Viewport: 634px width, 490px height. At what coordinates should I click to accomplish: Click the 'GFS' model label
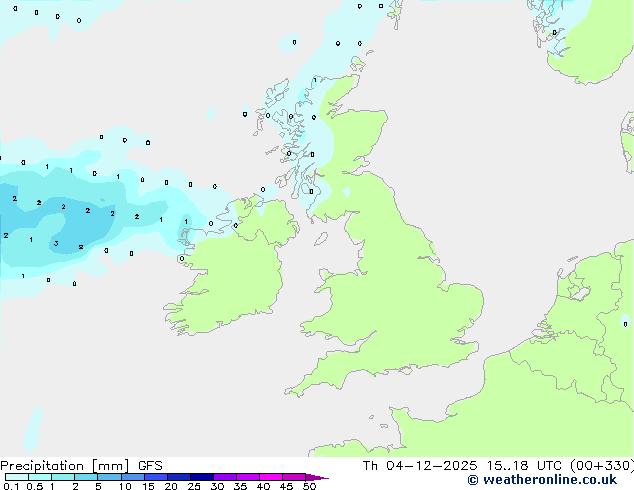pyautogui.click(x=150, y=466)
